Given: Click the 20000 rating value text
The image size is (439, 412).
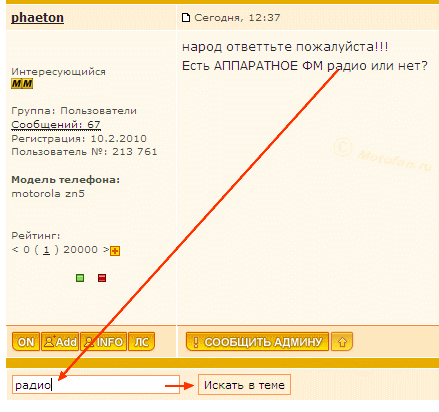Looking at the screenshot, I should (x=81, y=250).
